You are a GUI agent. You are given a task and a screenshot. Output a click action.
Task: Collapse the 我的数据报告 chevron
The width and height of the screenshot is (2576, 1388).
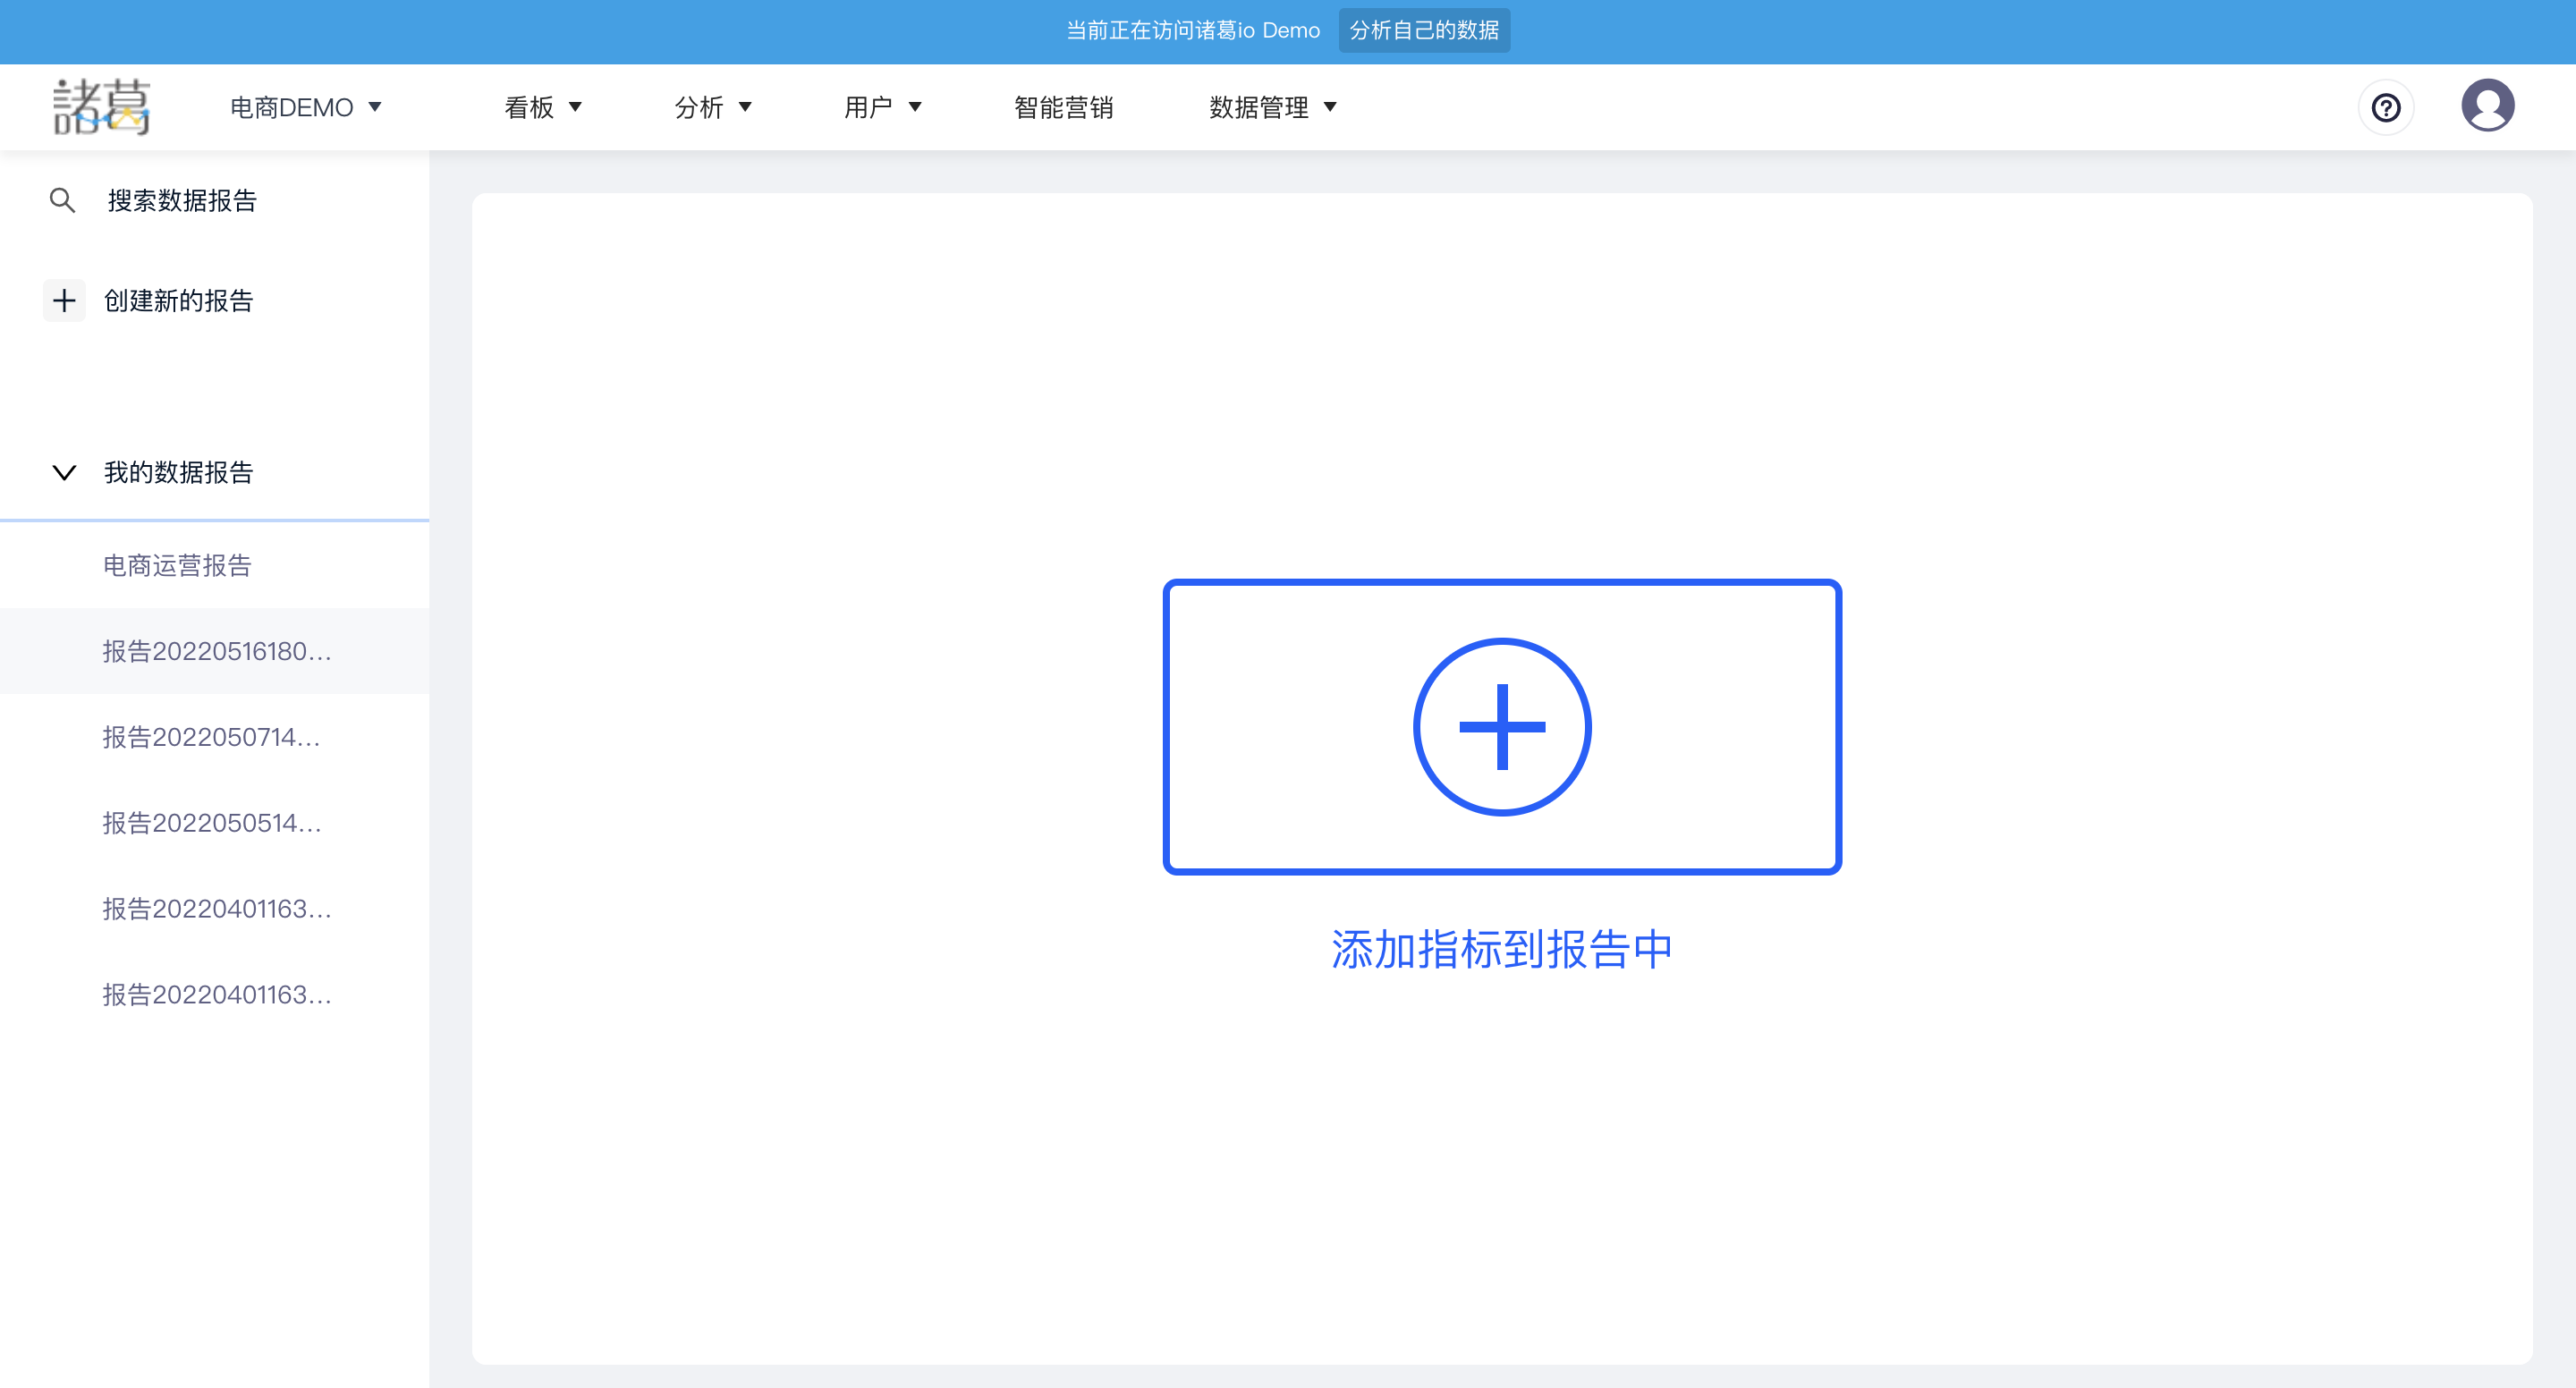pyautogui.click(x=64, y=472)
